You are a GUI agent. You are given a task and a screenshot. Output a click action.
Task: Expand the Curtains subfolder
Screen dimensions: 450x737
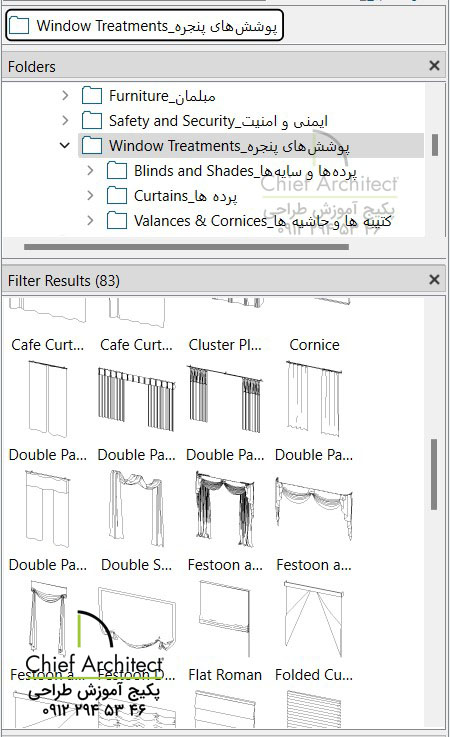pos(90,196)
